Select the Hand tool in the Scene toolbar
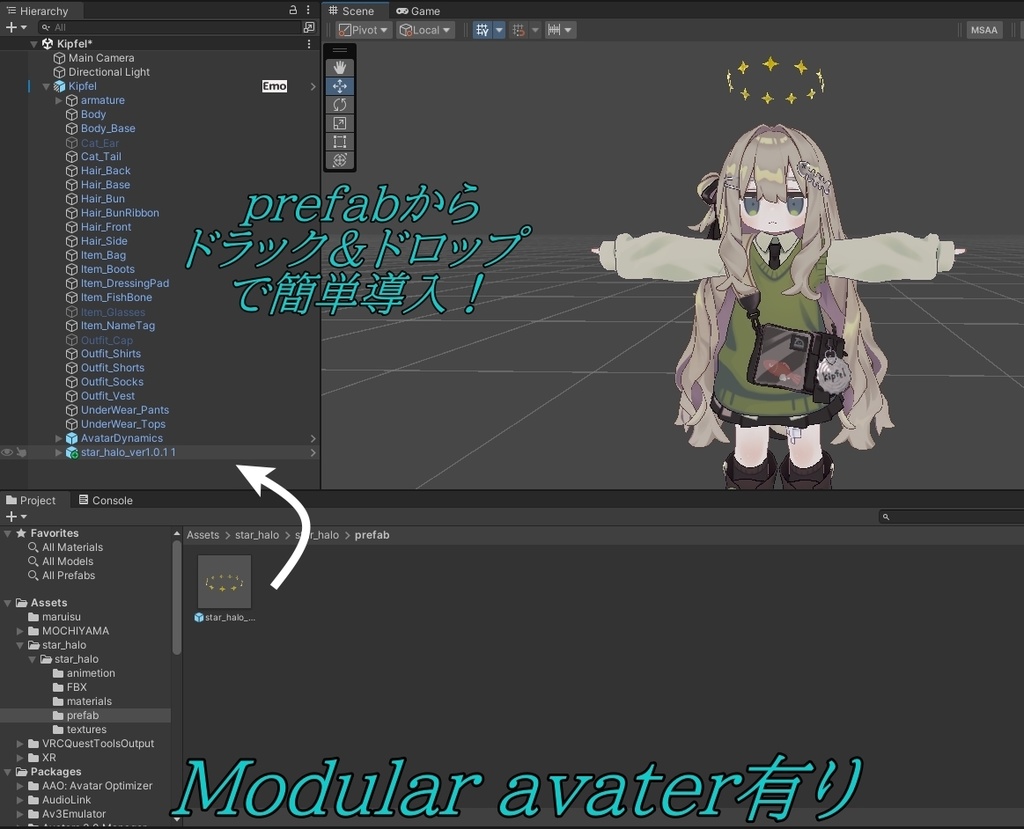1024x829 pixels. pyautogui.click(x=340, y=66)
